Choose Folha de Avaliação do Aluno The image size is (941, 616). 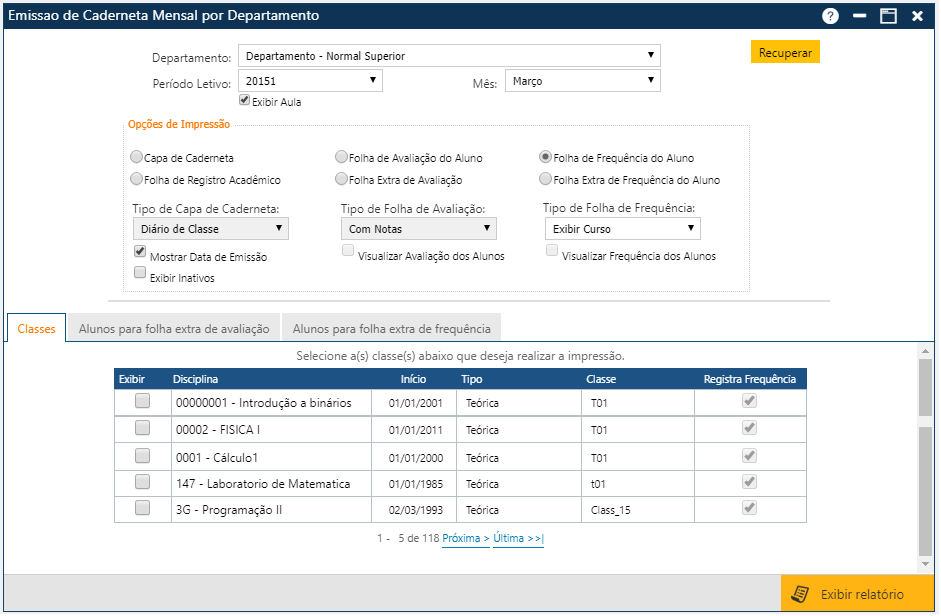(341, 157)
